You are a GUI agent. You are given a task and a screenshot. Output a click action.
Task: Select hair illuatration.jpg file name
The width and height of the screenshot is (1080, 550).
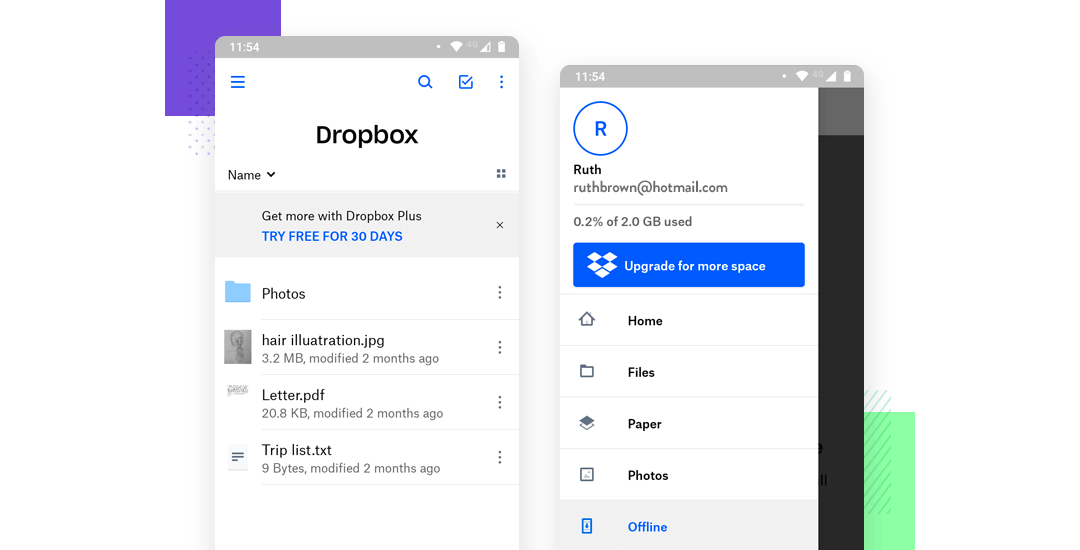[x=323, y=341]
